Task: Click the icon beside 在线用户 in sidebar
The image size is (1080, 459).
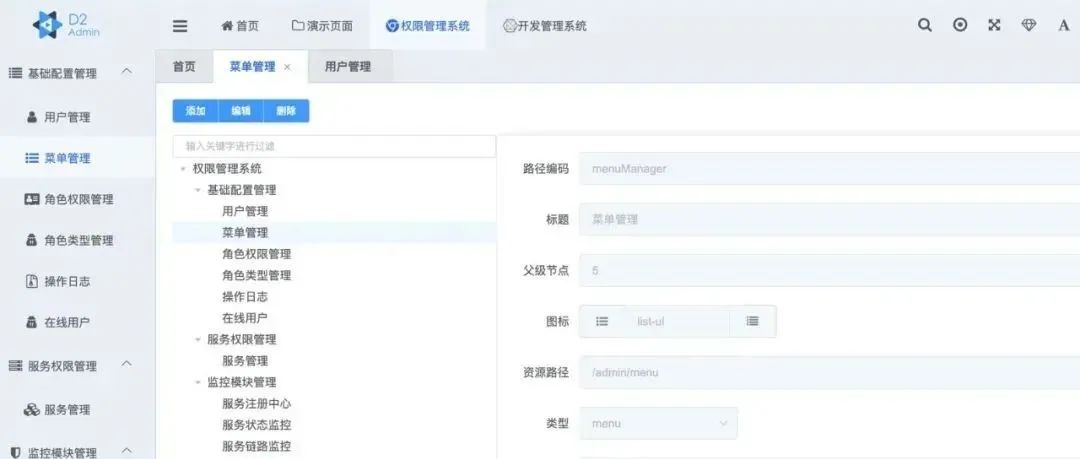Action: (31, 322)
